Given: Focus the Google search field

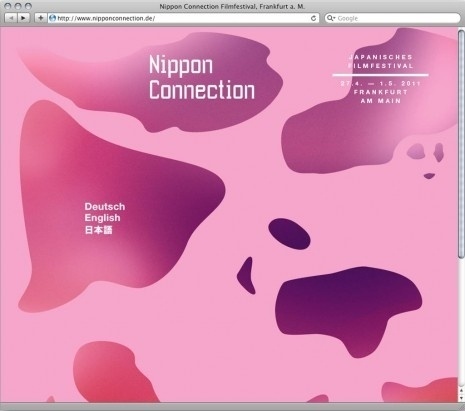Looking at the screenshot, I should [x=392, y=18].
